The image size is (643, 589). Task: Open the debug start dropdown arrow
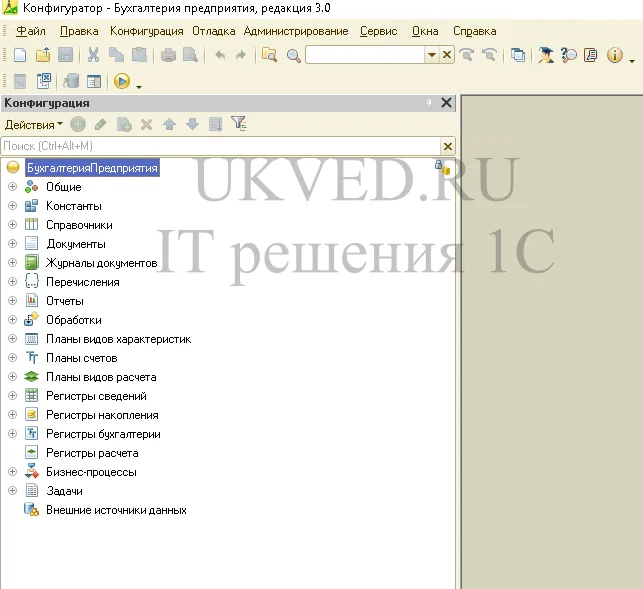[x=139, y=87]
